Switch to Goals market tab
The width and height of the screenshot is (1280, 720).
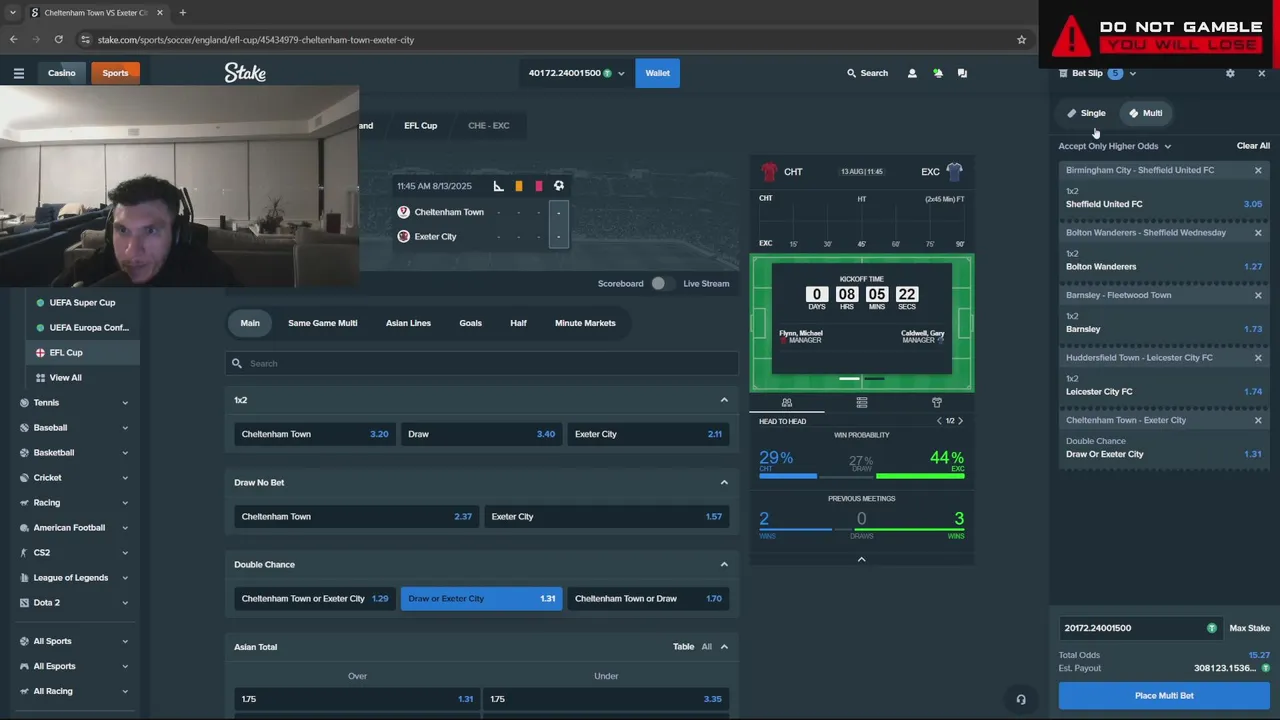pos(470,323)
